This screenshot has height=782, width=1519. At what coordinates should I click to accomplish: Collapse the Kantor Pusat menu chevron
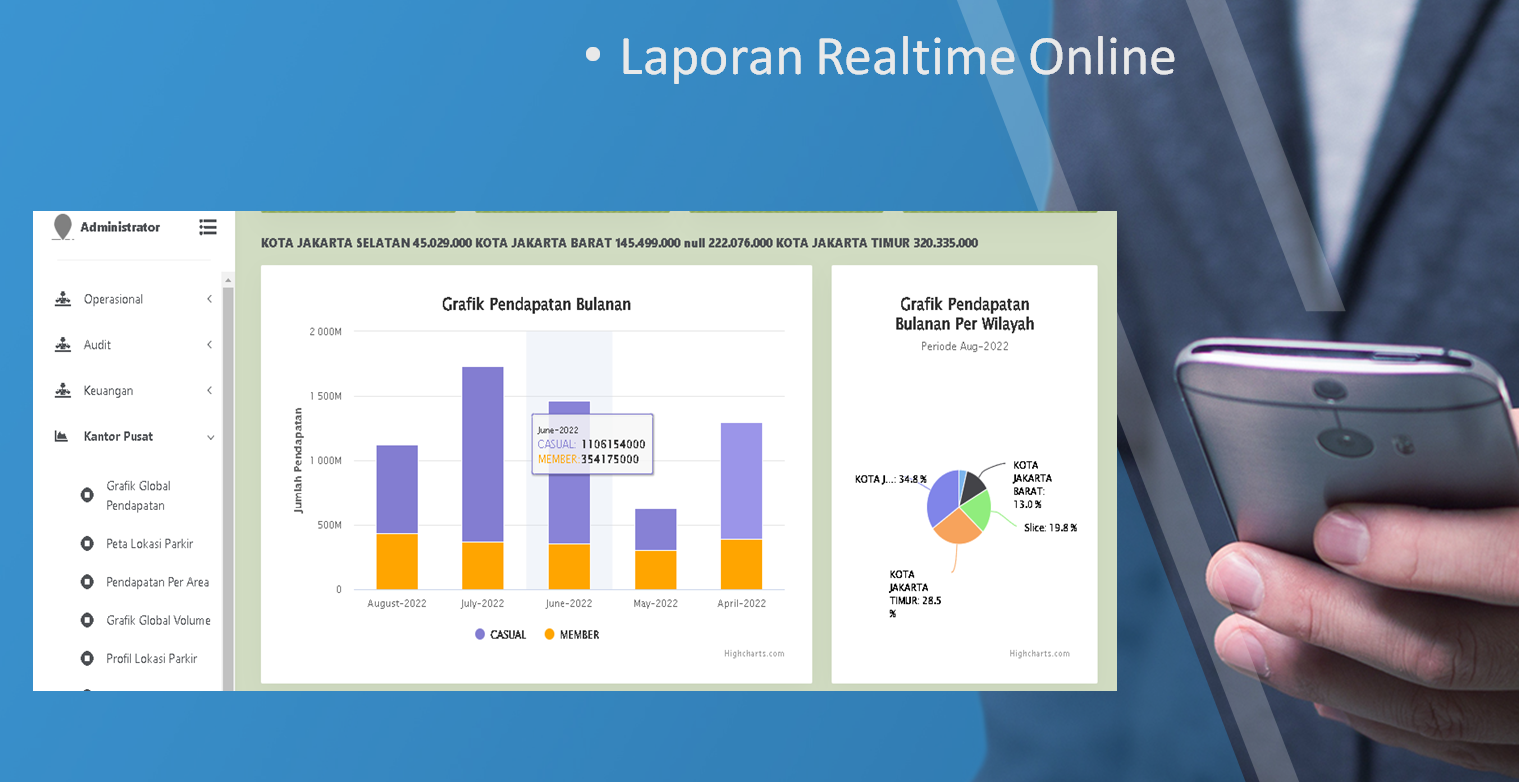(x=210, y=437)
